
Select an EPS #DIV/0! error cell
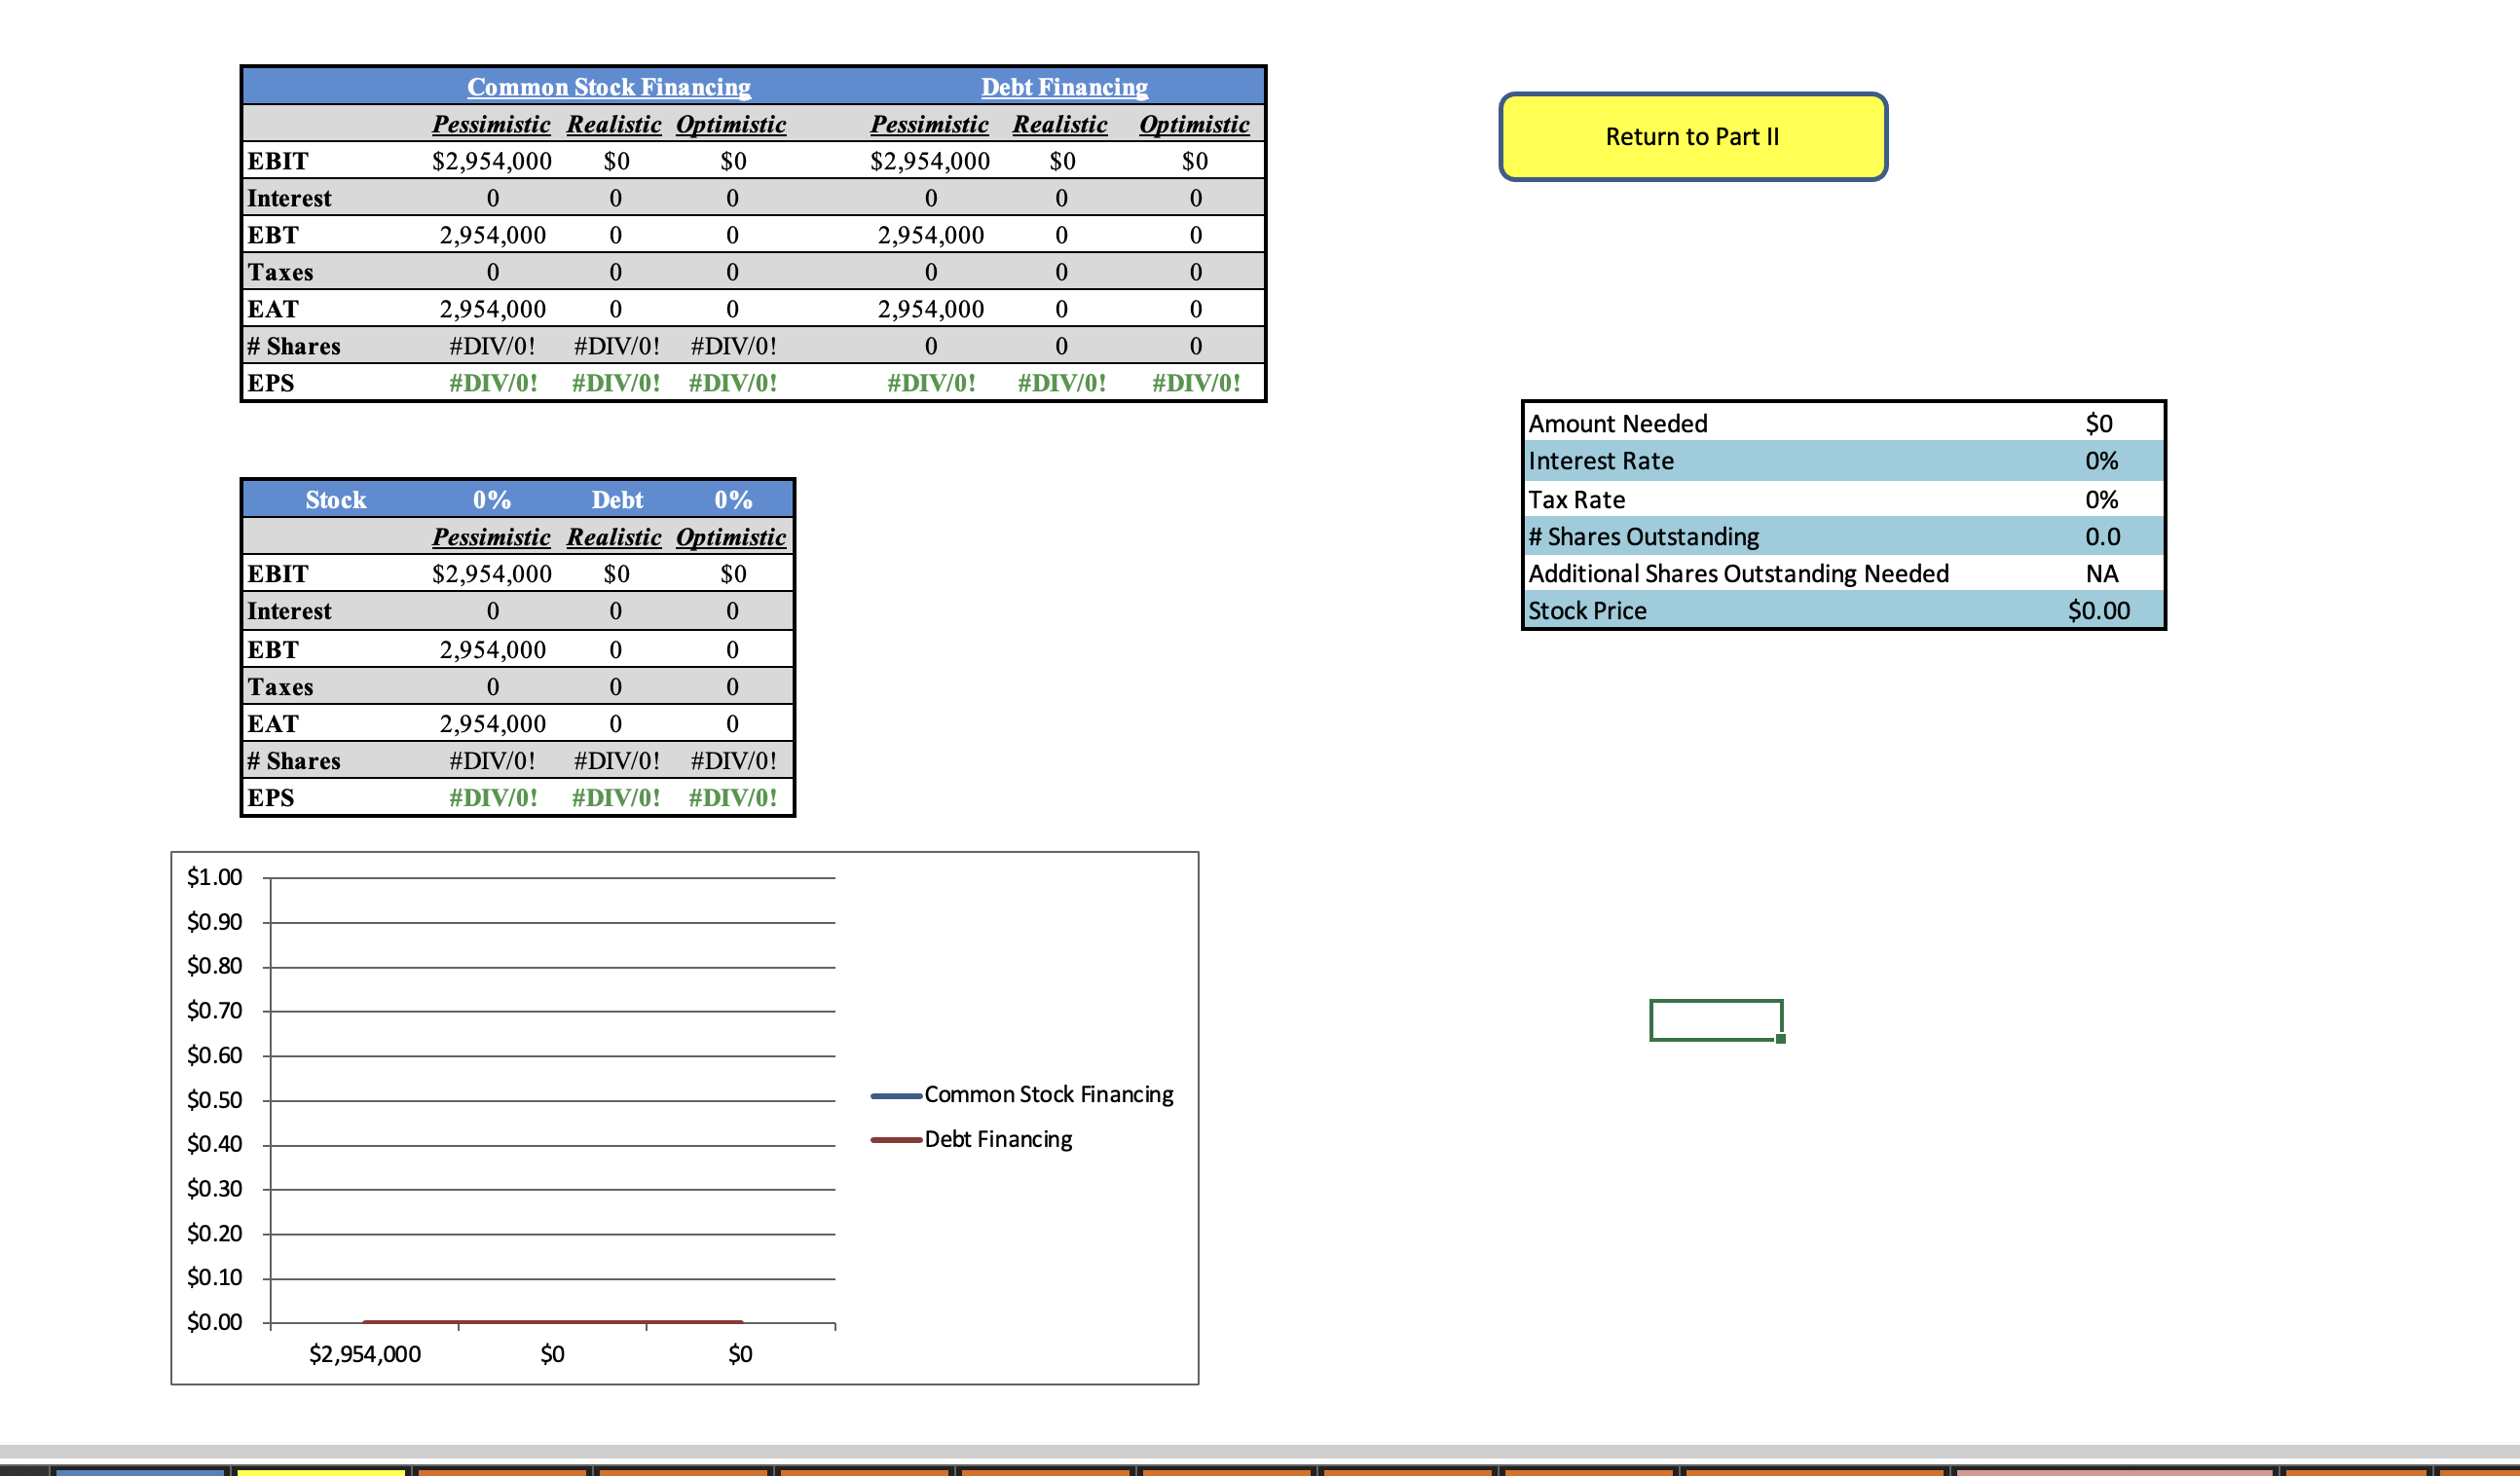(492, 382)
